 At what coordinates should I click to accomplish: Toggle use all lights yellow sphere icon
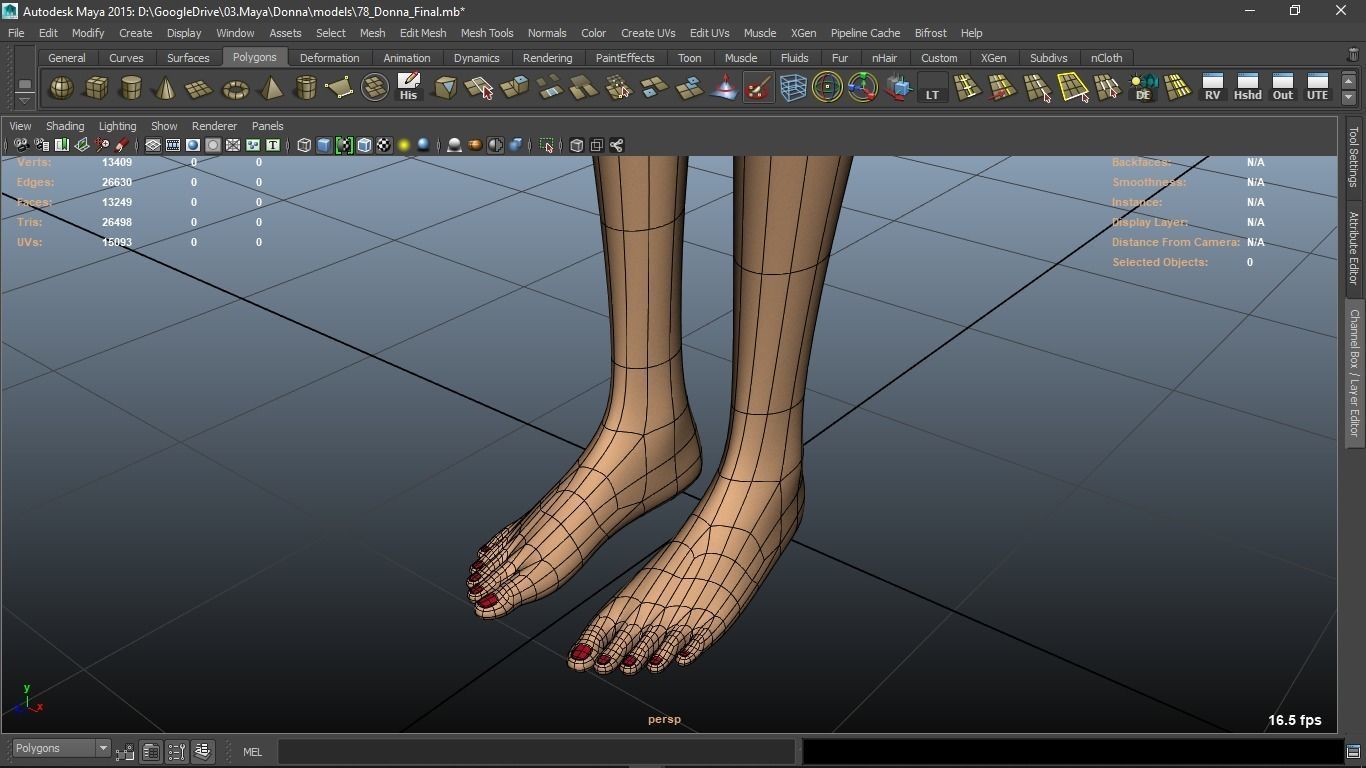click(404, 145)
